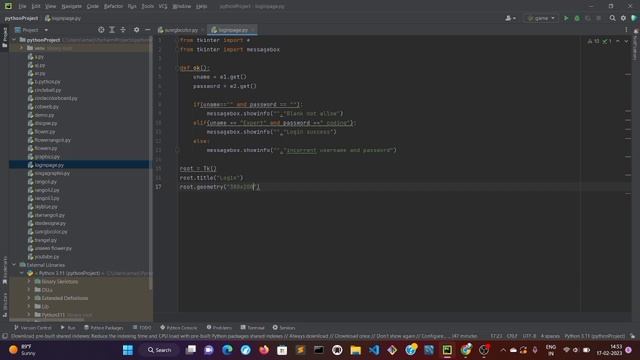Toggle the Python Console tool window
The height and width of the screenshot is (360, 640).
[x=179, y=327]
